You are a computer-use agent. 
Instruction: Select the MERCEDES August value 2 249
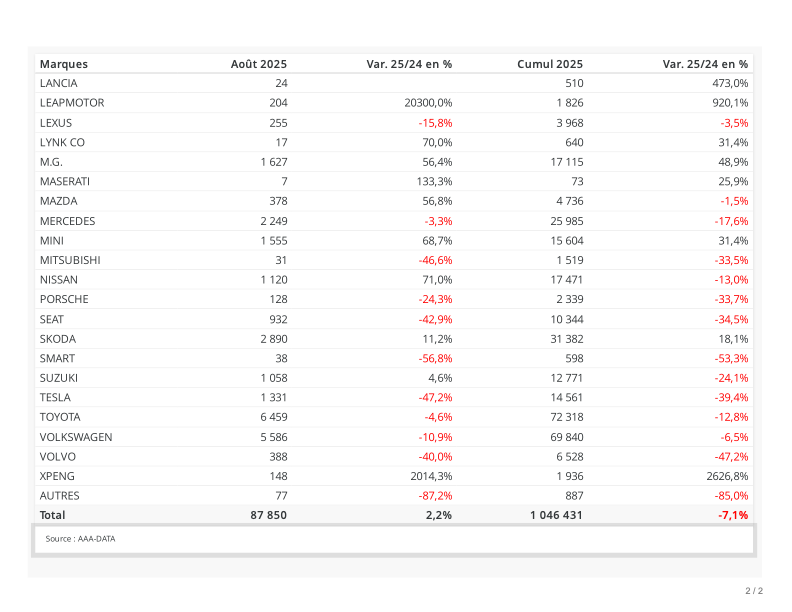click(273, 221)
